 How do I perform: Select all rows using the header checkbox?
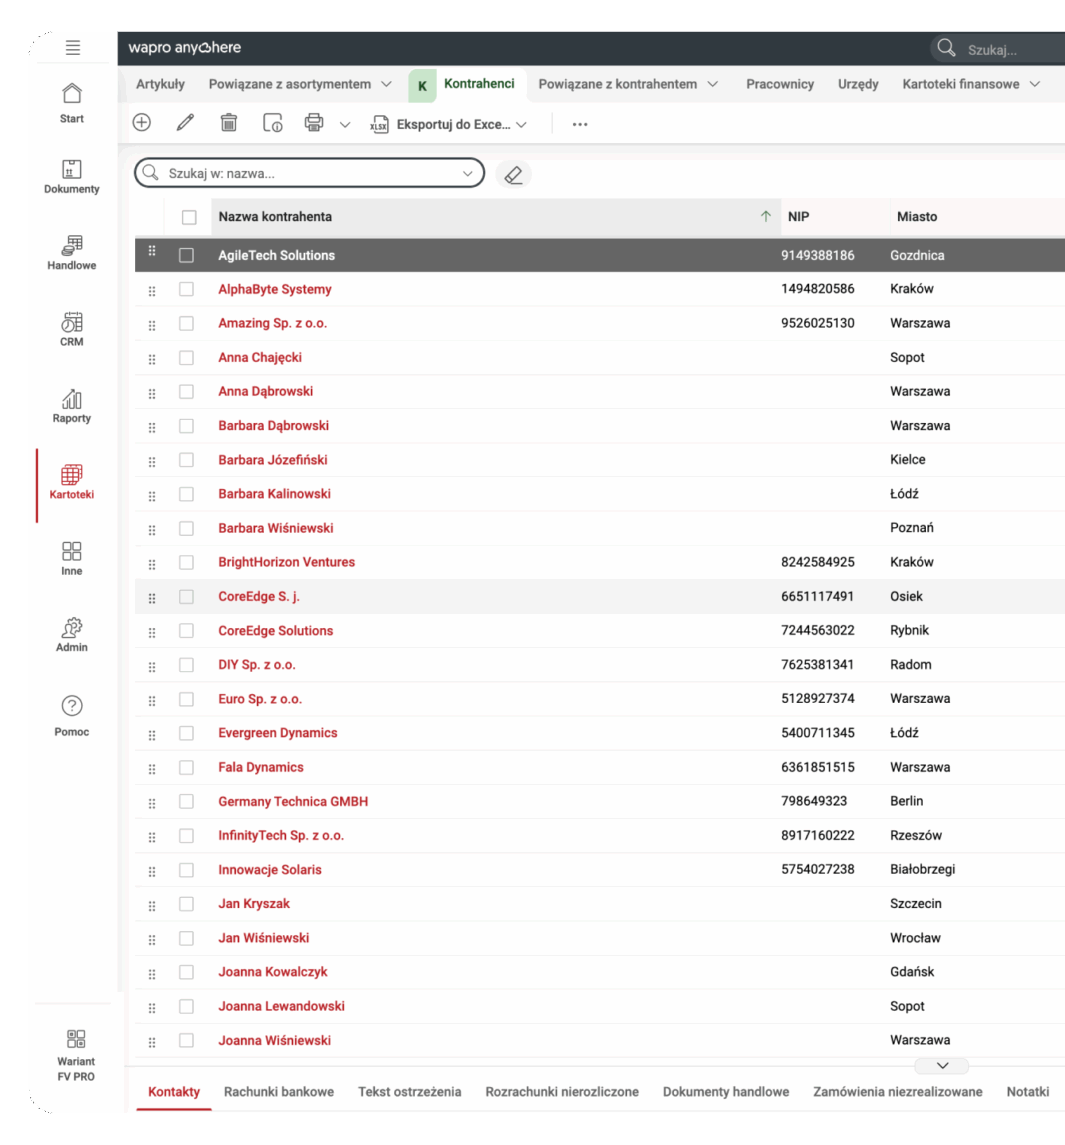click(x=186, y=216)
